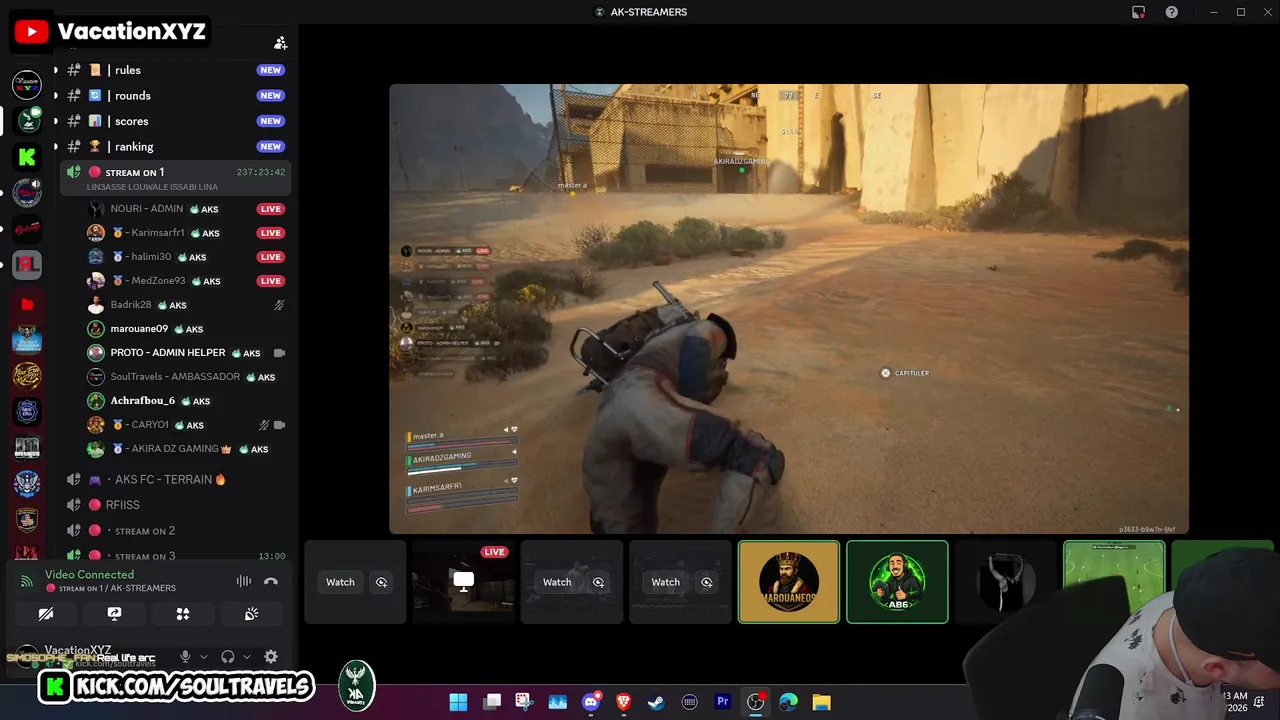Screen dimensions: 1280x720
Task: Open microphone input device dropdown
Action: pos(203,657)
